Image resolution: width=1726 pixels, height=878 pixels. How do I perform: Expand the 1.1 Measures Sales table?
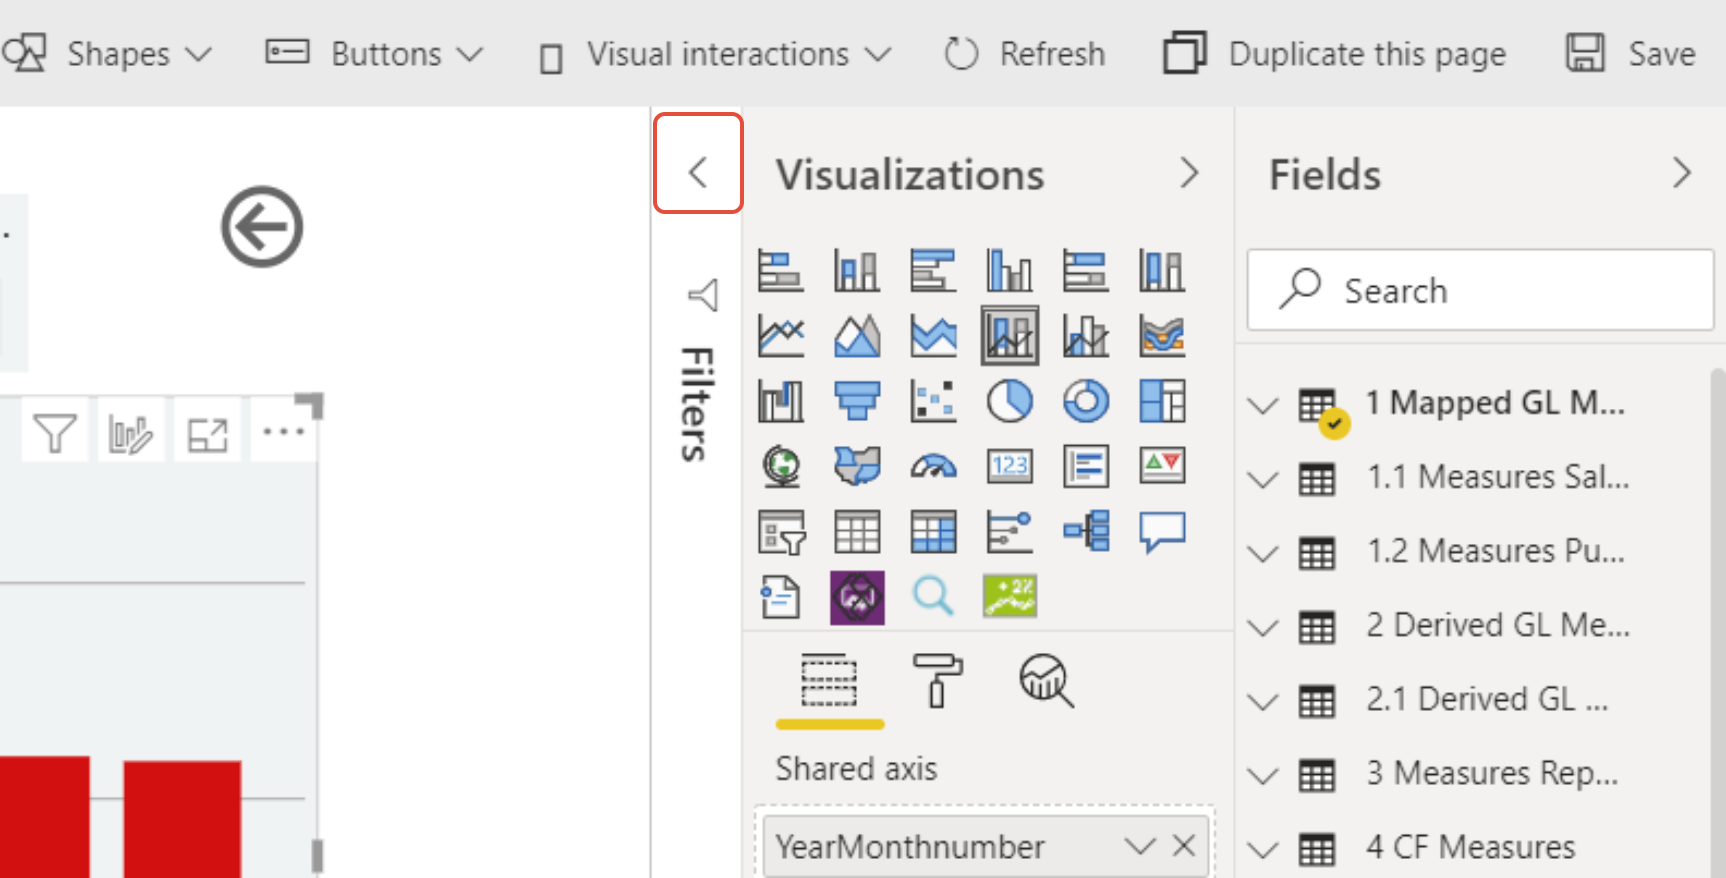tap(1264, 479)
